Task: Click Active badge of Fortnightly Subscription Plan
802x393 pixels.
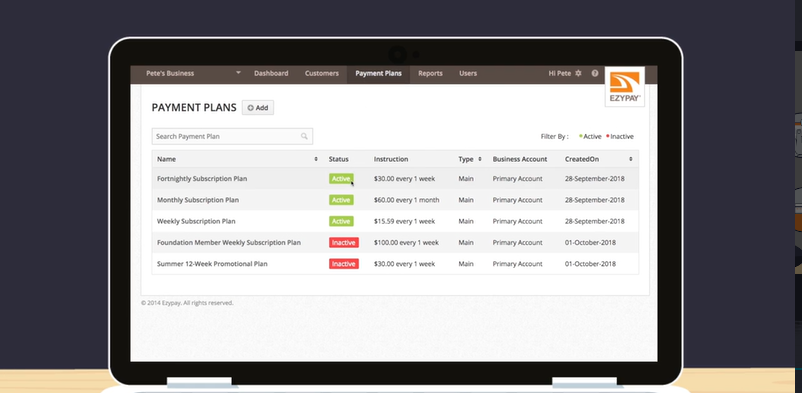Action: 341,179
